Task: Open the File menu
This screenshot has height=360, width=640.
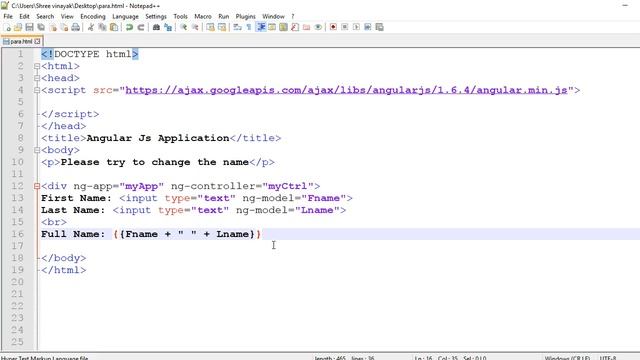Action: pos(8,16)
